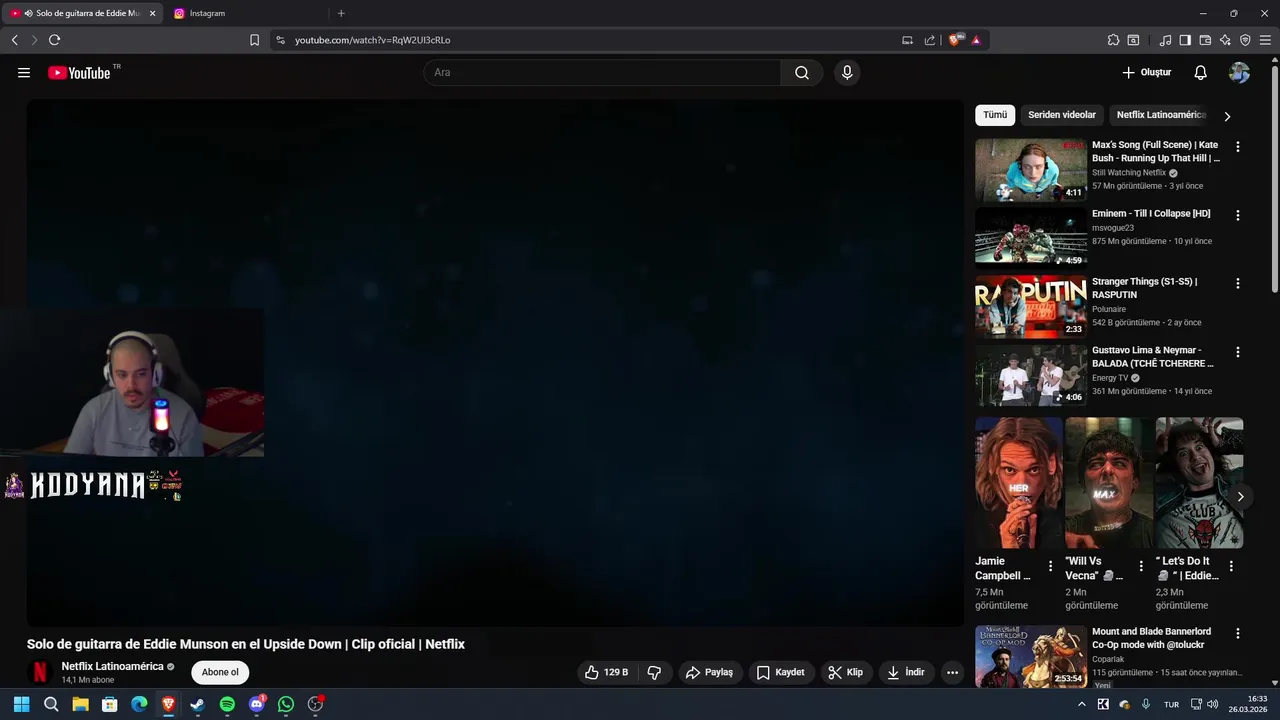The width and height of the screenshot is (1280, 720).
Task: Open Brave Leo AI sparkle icon
Action: click(x=1225, y=40)
